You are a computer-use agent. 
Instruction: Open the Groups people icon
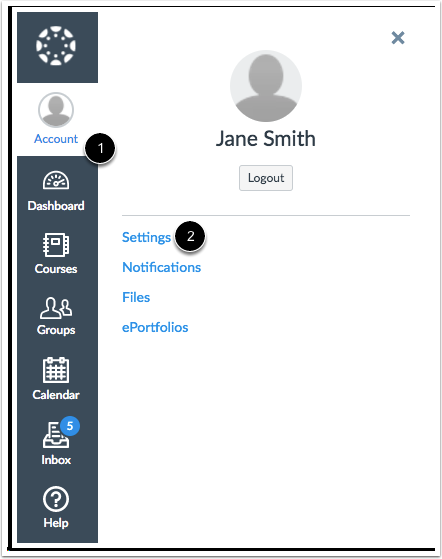(56, 308)
